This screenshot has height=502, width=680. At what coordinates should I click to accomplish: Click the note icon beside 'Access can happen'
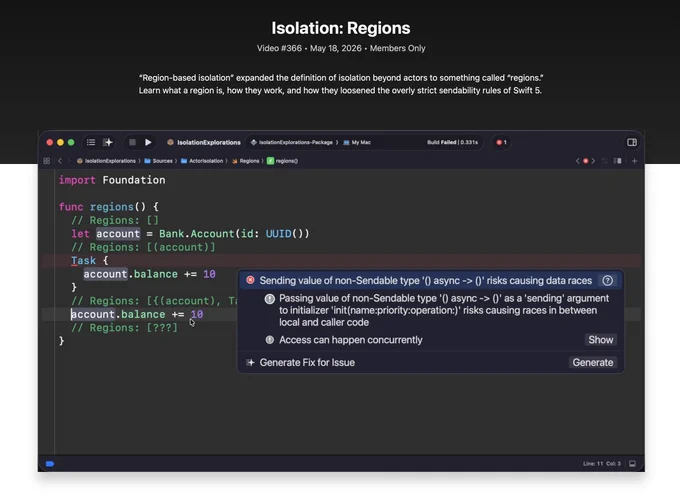click(x=269, y=340)
